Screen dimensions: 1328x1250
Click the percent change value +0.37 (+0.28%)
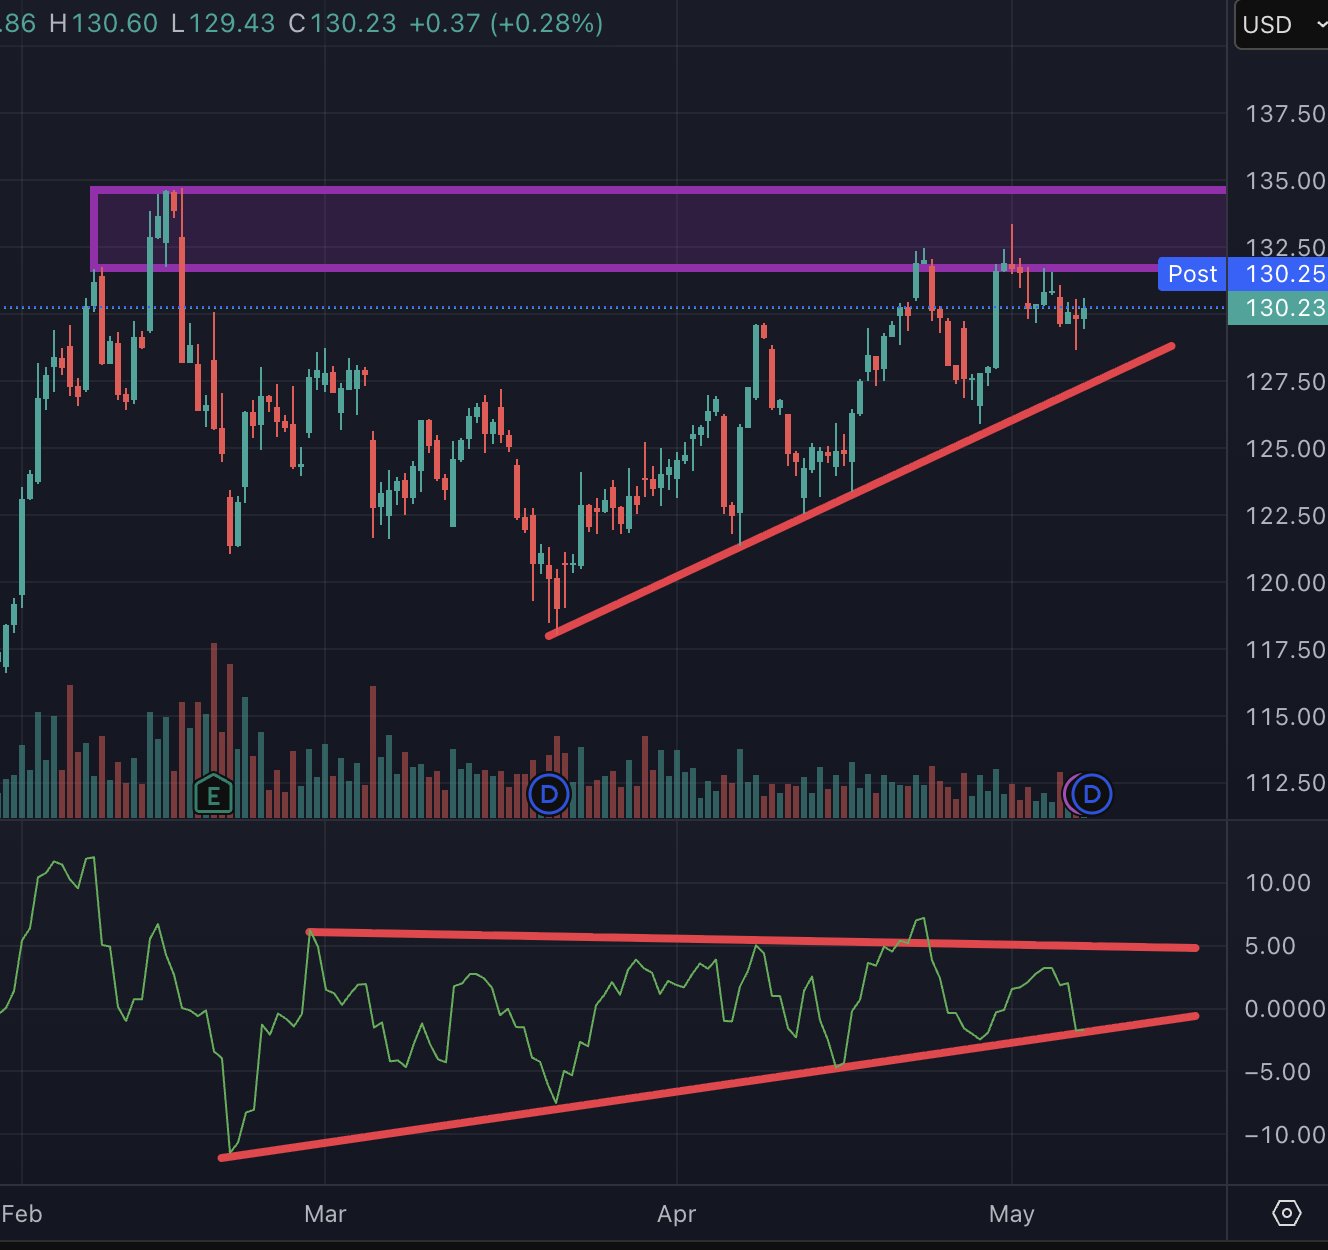[506, 23]
